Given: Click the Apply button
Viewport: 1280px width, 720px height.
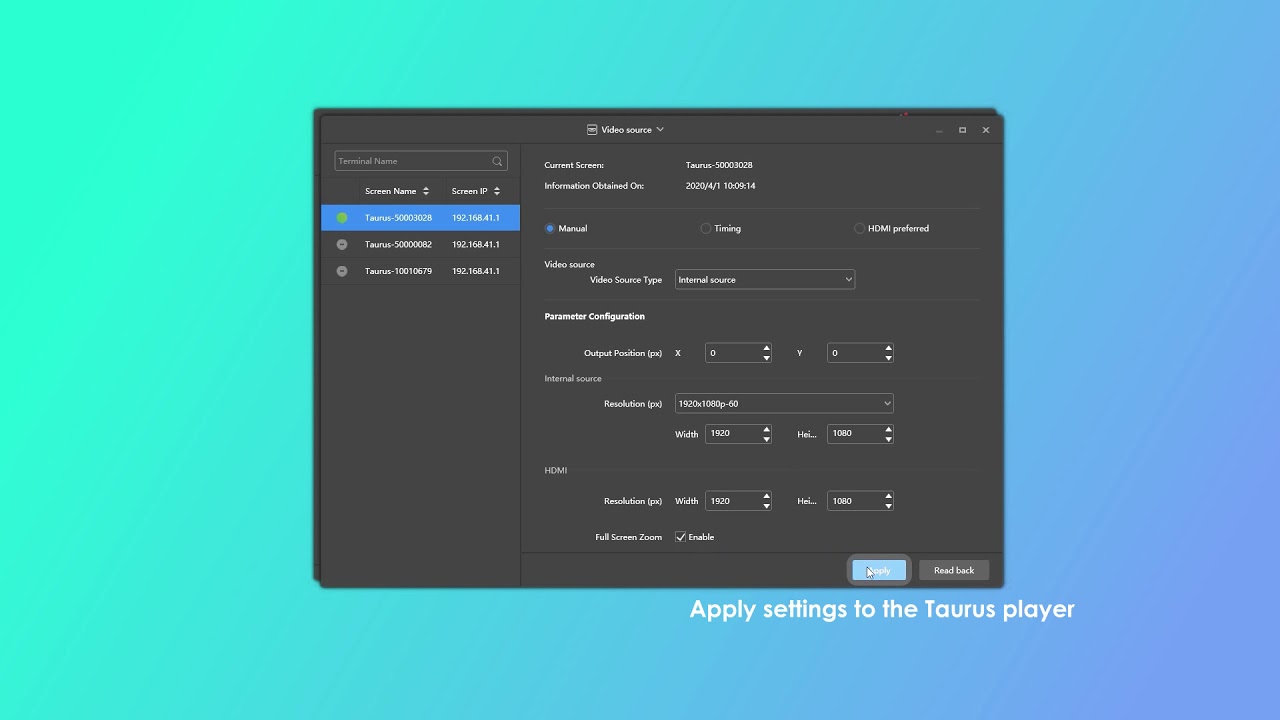Looking at the screenshot, I should coord(879,570).
